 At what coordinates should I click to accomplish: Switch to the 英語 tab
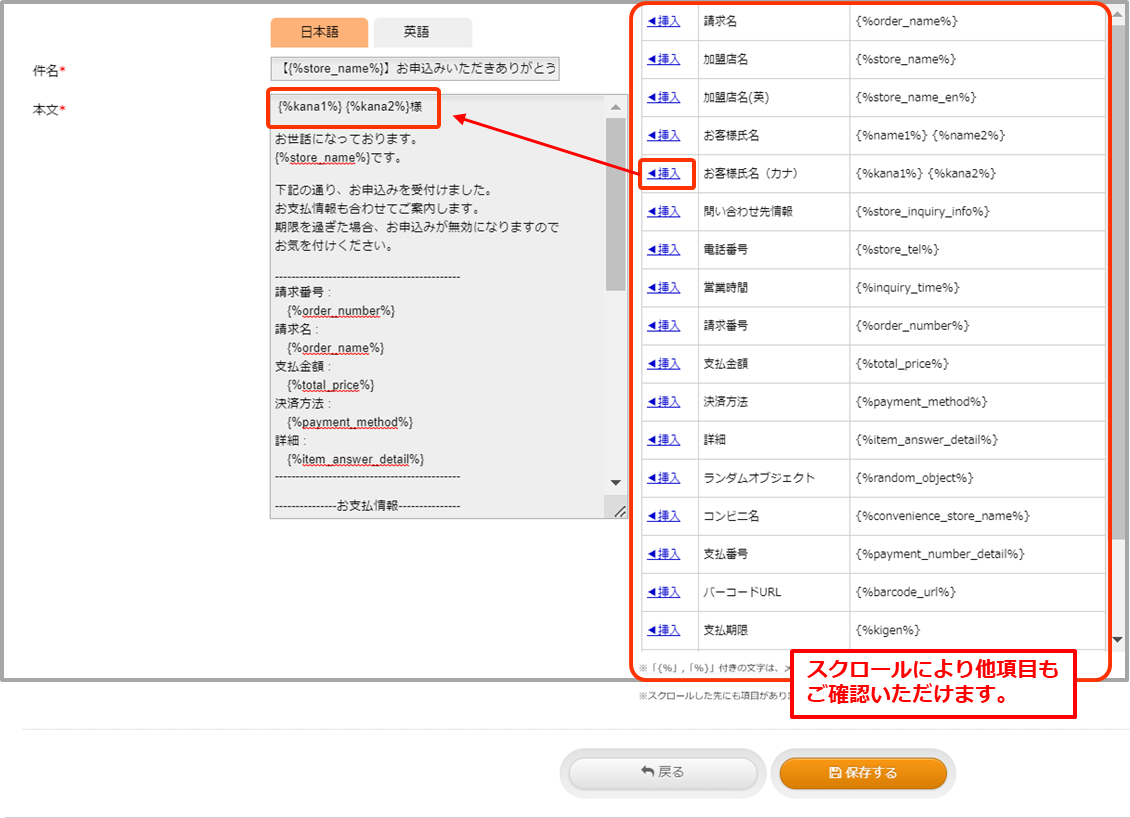[422, 32]
